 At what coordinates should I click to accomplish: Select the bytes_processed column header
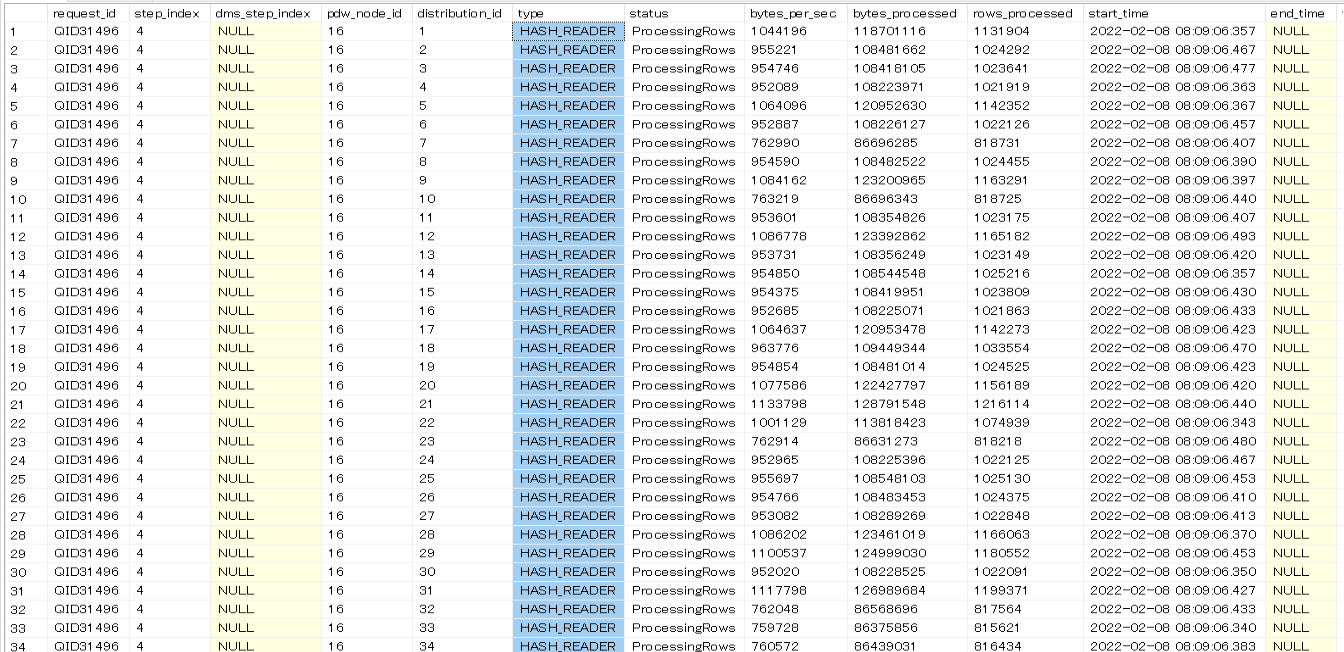click(x=906, y=13)
